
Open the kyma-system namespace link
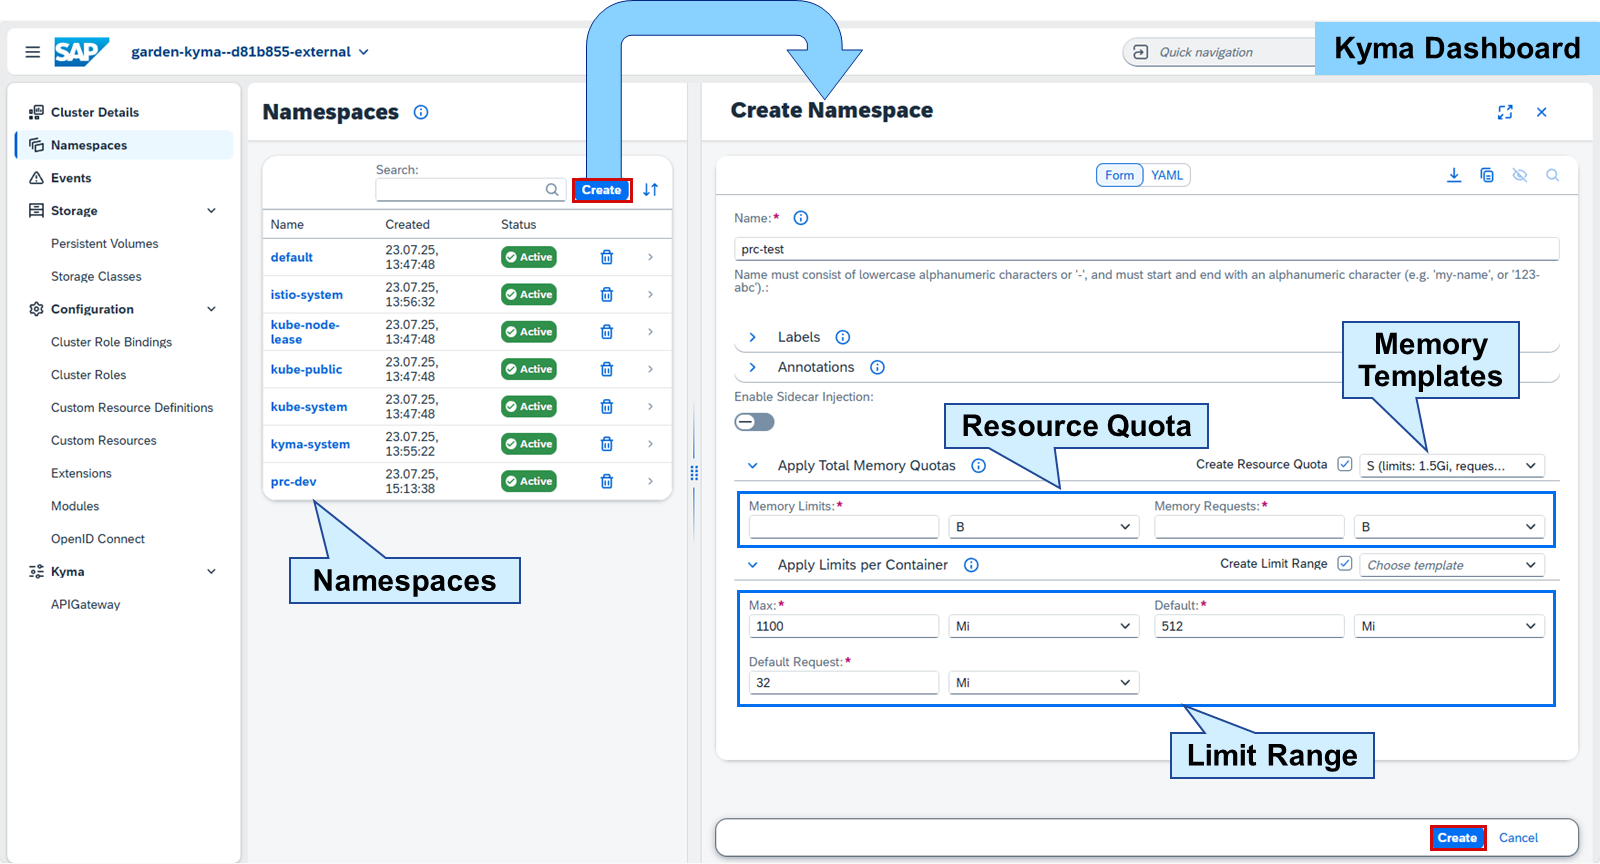pos(310,444)
